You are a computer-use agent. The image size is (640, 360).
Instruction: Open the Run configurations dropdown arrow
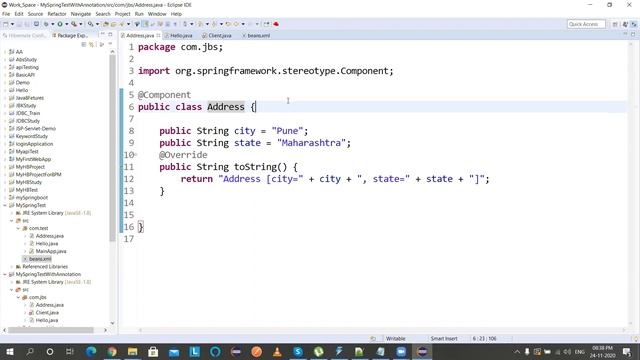(67, 24)
